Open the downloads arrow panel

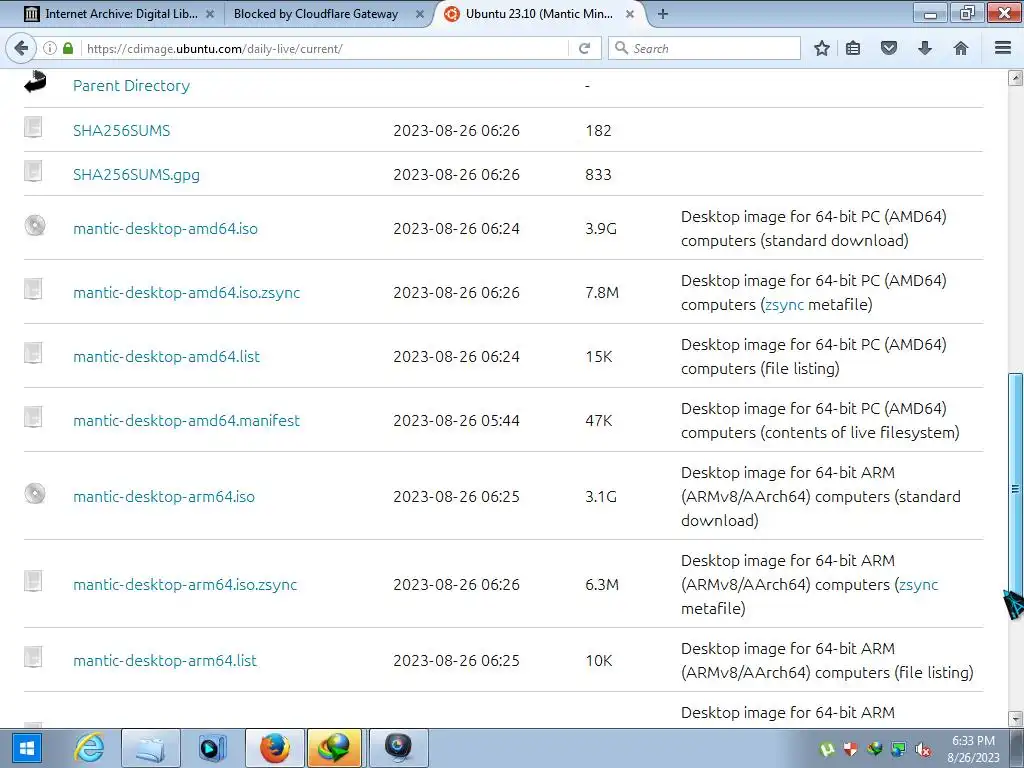(x=925, y=48)
